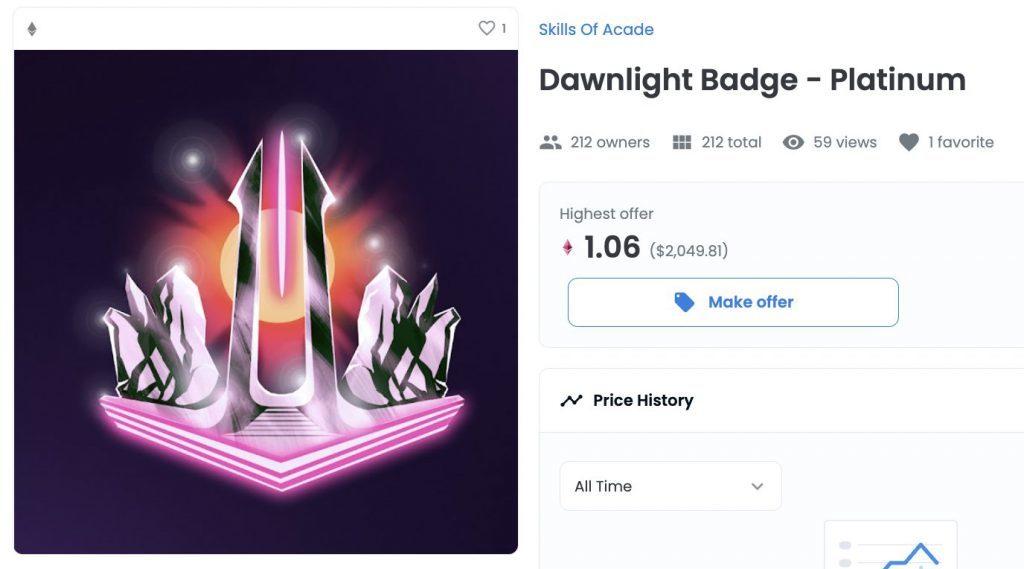Click the grid icon beside 212 total
Screen dimensions: 1024x569
click(x=682, y=142)
